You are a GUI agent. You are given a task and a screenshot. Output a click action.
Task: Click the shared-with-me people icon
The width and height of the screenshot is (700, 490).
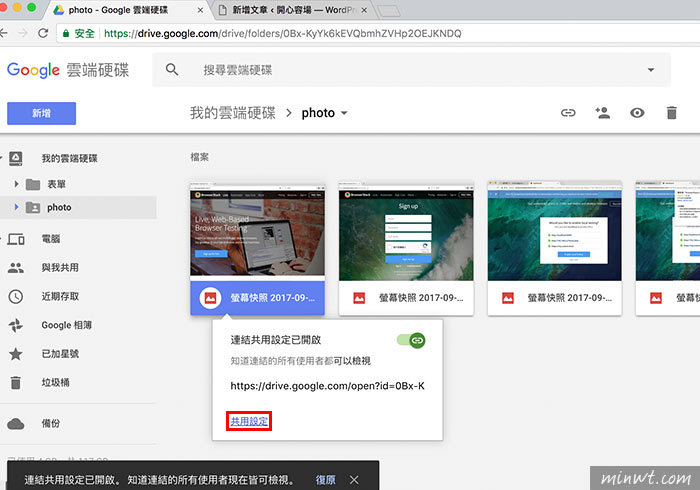pyautogui.click(x=16, y=268)
